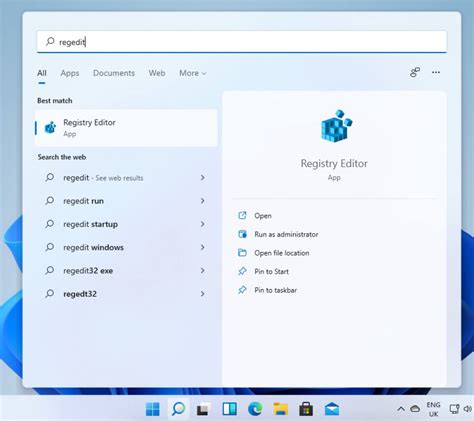474x421 pixels.
Task: Click the network tray icon
Action: coord(454,409)
